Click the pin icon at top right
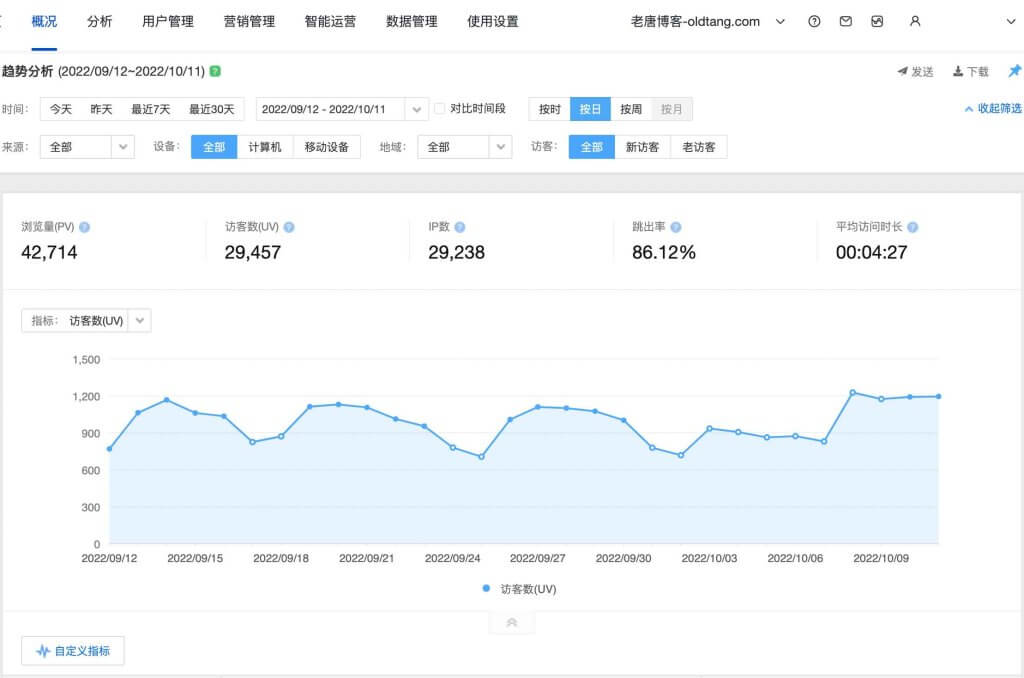The height and width of the screenshot is (678, 1024). [1014, 71]
